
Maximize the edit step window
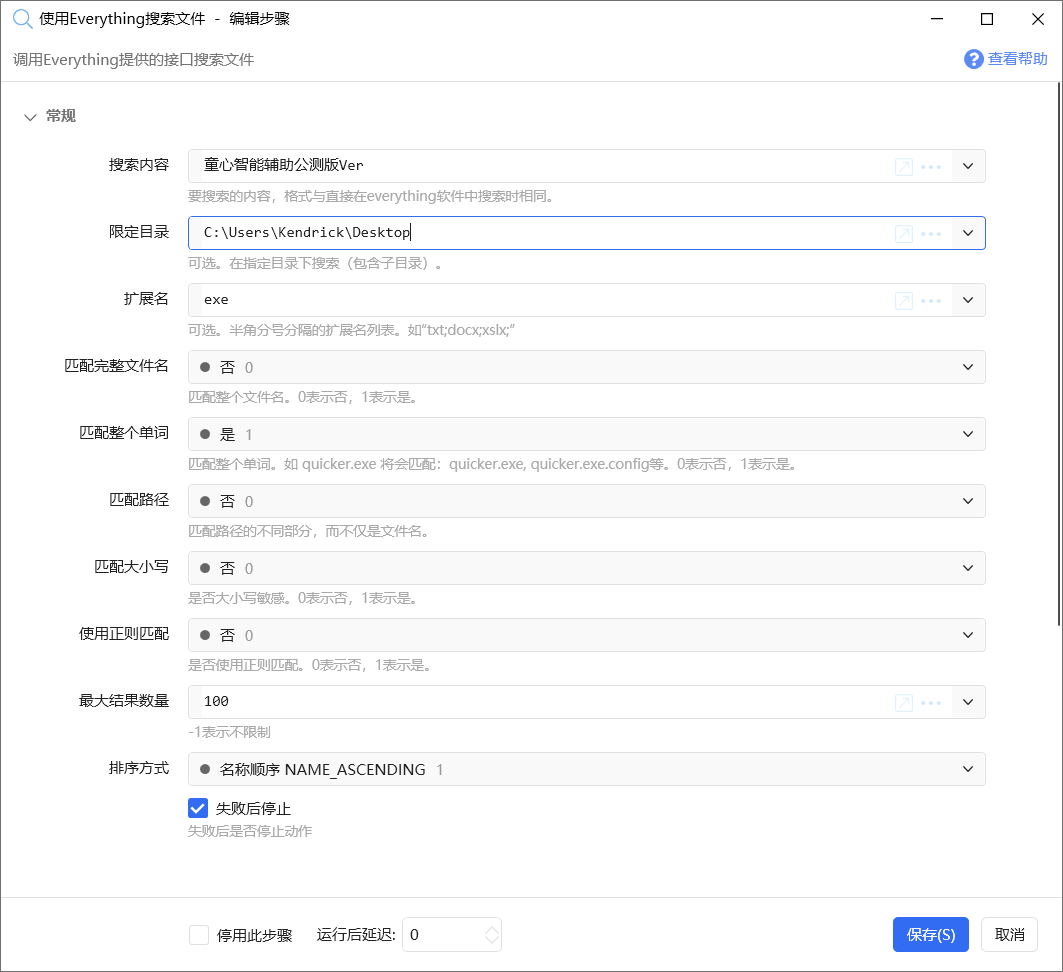987,19
